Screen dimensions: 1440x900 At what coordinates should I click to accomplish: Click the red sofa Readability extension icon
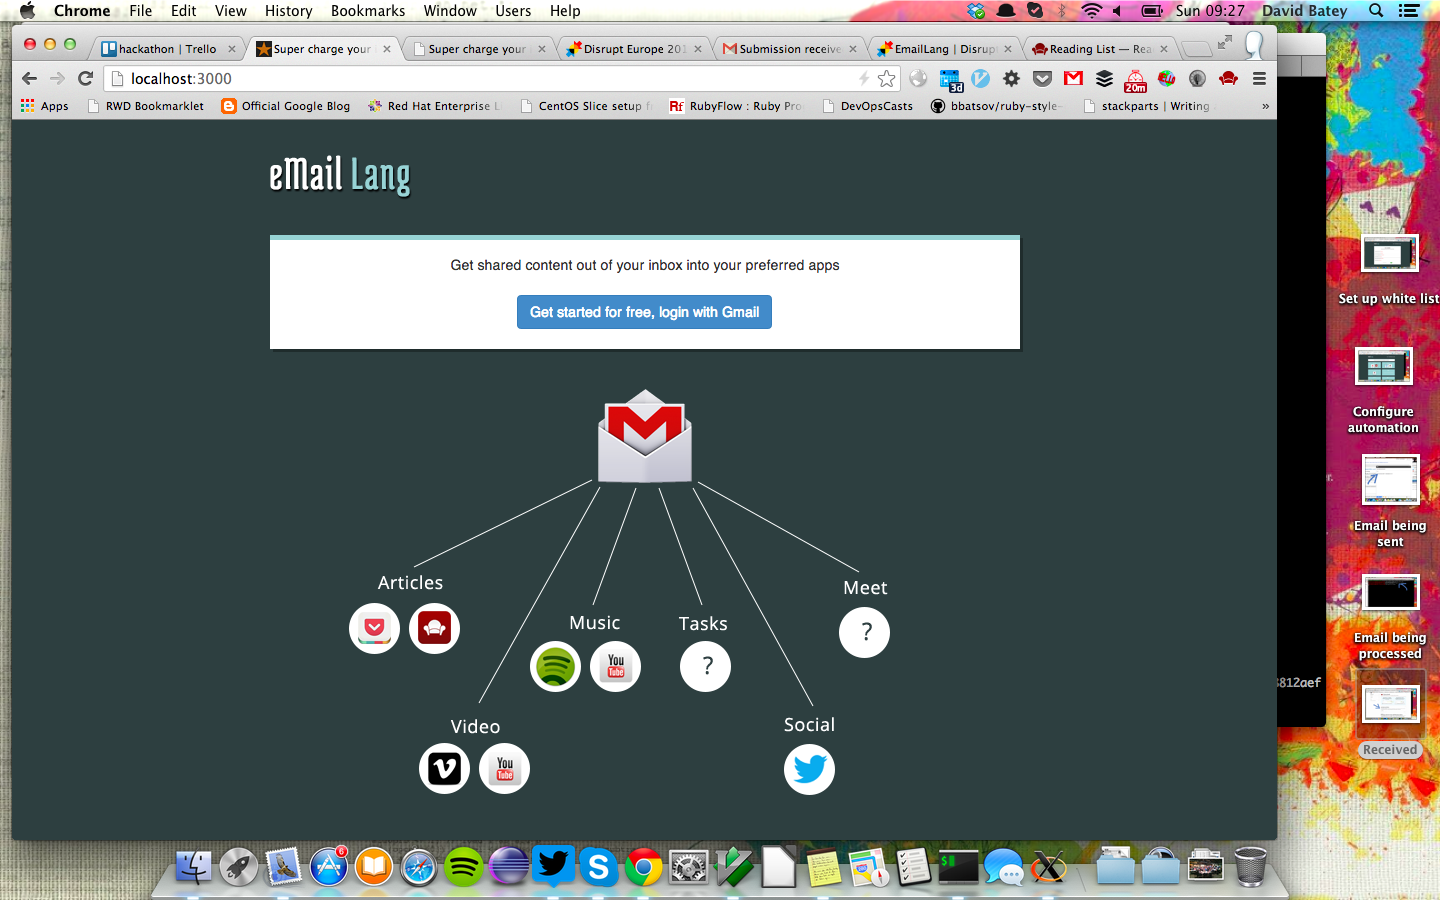[x=1228, y=78]
